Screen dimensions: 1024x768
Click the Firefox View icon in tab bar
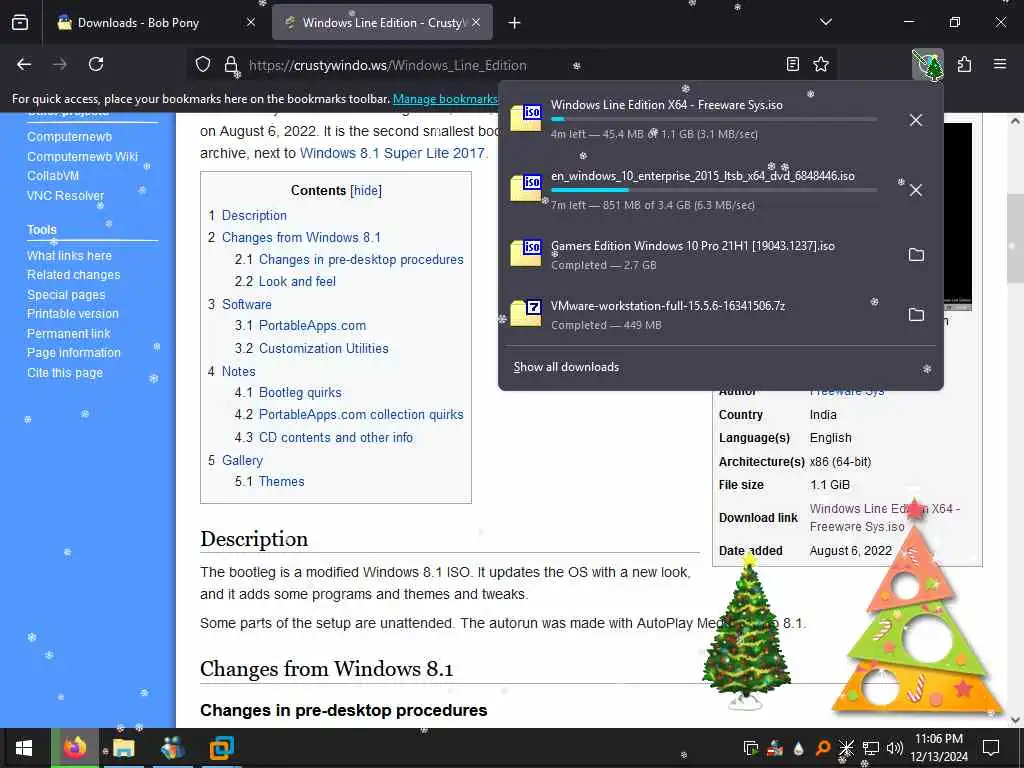tap(20, 23)
